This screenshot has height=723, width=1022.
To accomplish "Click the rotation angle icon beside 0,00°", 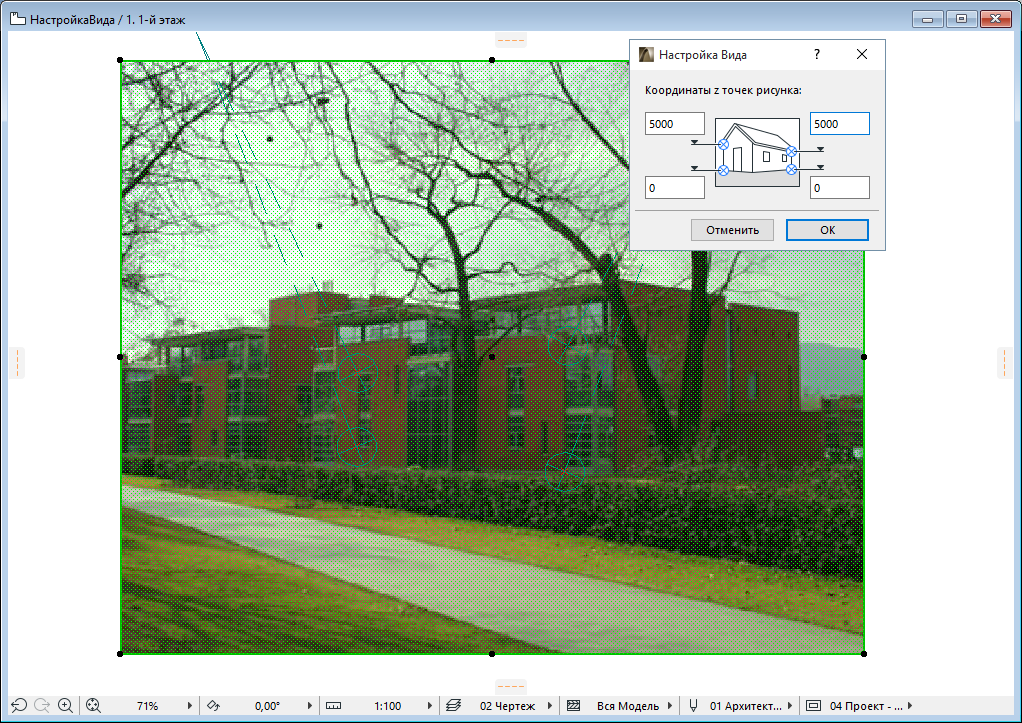I will (x=213, y=705).
